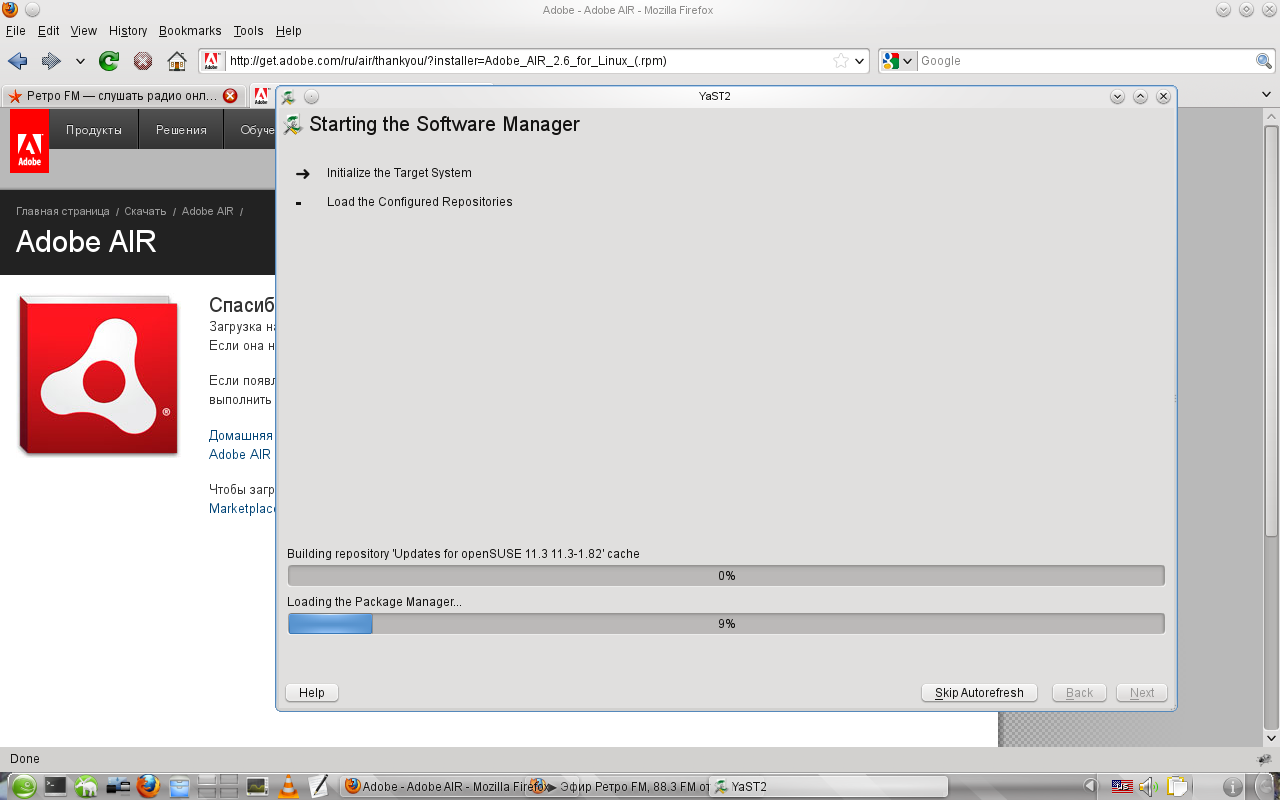
Task: Click the Adobe logo on the web page
Action: pos(29,142)
